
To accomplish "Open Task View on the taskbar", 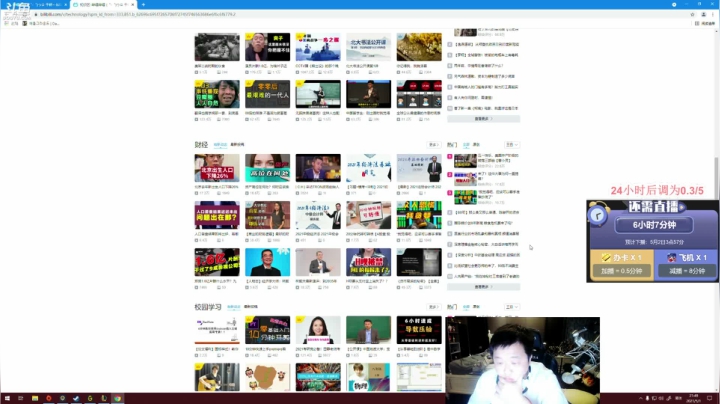I will 21,398.
